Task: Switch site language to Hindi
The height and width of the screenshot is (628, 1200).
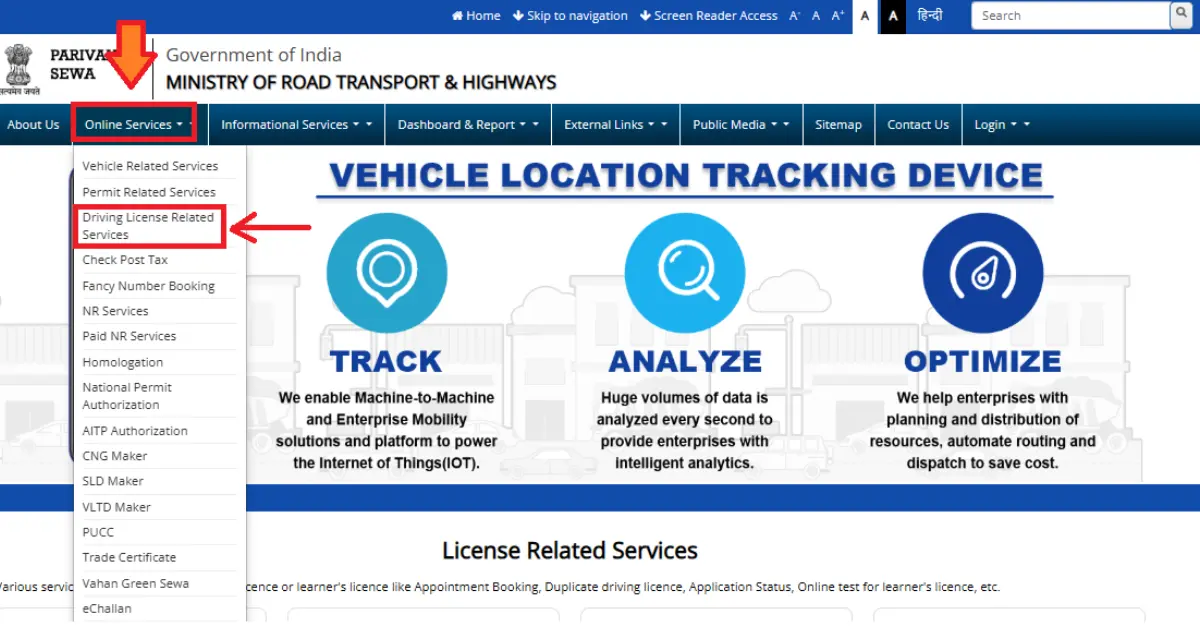Action: tap(930, 16)
